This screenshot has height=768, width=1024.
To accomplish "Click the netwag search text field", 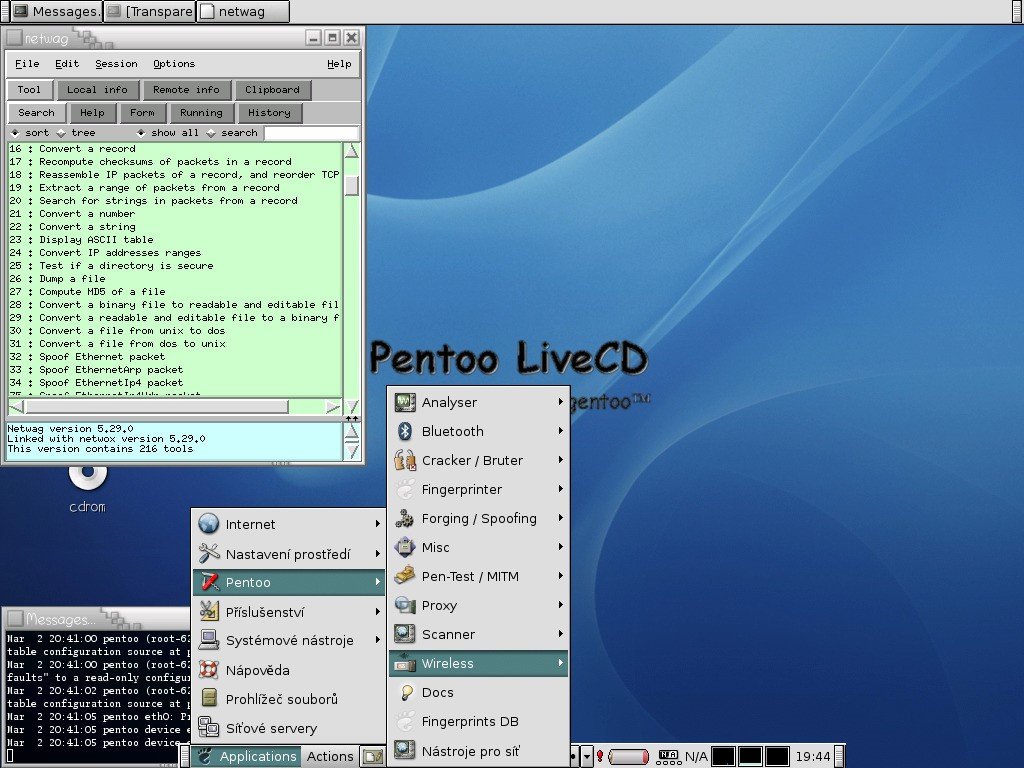I will pos(311,133).
